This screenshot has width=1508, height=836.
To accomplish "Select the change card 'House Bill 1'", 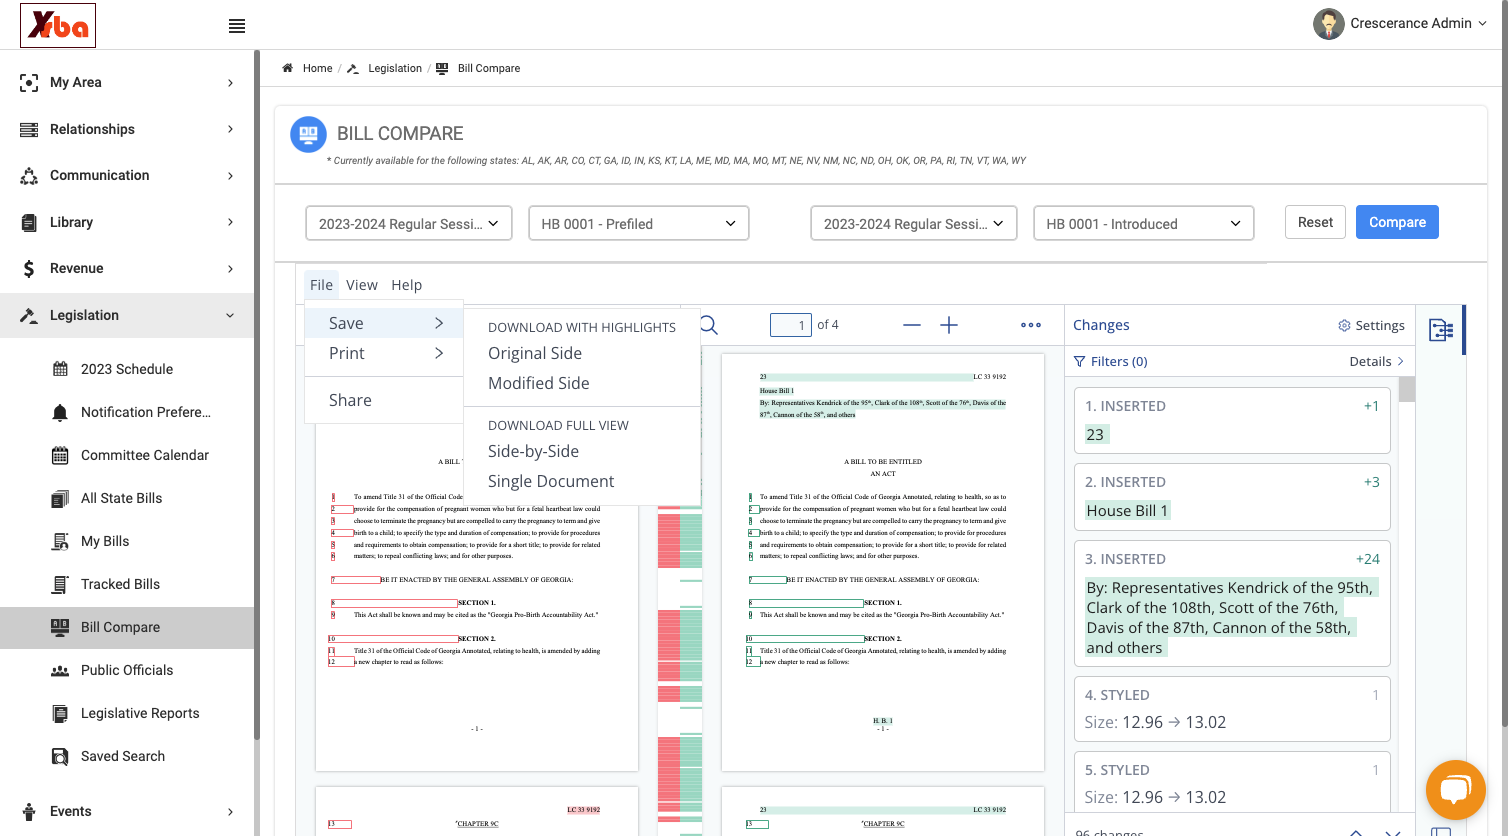I will click(1232, 497).
